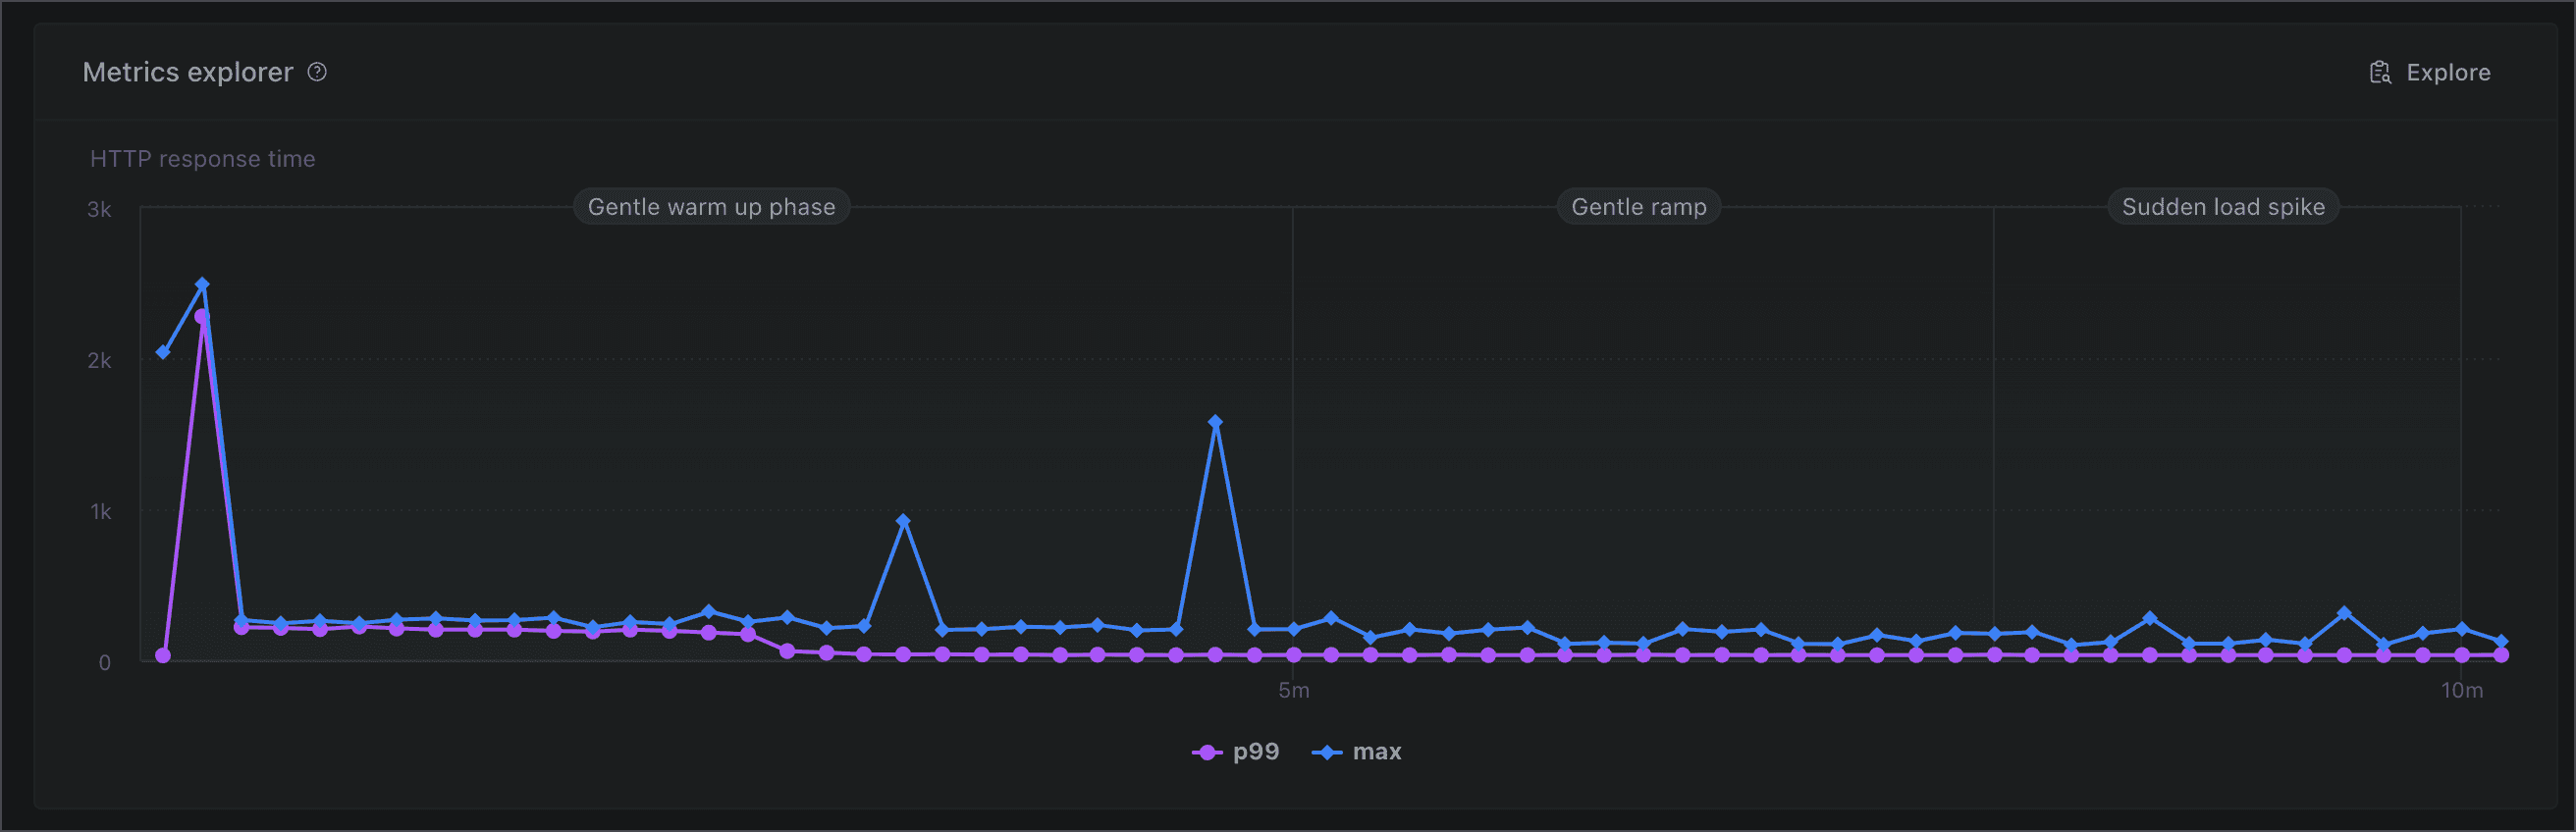Select the Gentle ramp stage label
This screenshot has width=2576, height=832.
click(x=1639, y=207)
